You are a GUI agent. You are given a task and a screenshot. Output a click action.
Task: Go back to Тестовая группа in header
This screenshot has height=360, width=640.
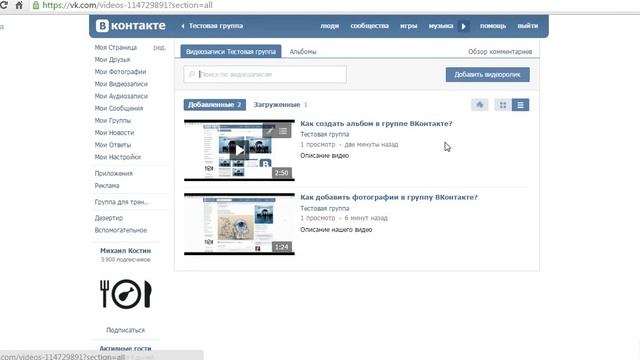pos(212,26)
